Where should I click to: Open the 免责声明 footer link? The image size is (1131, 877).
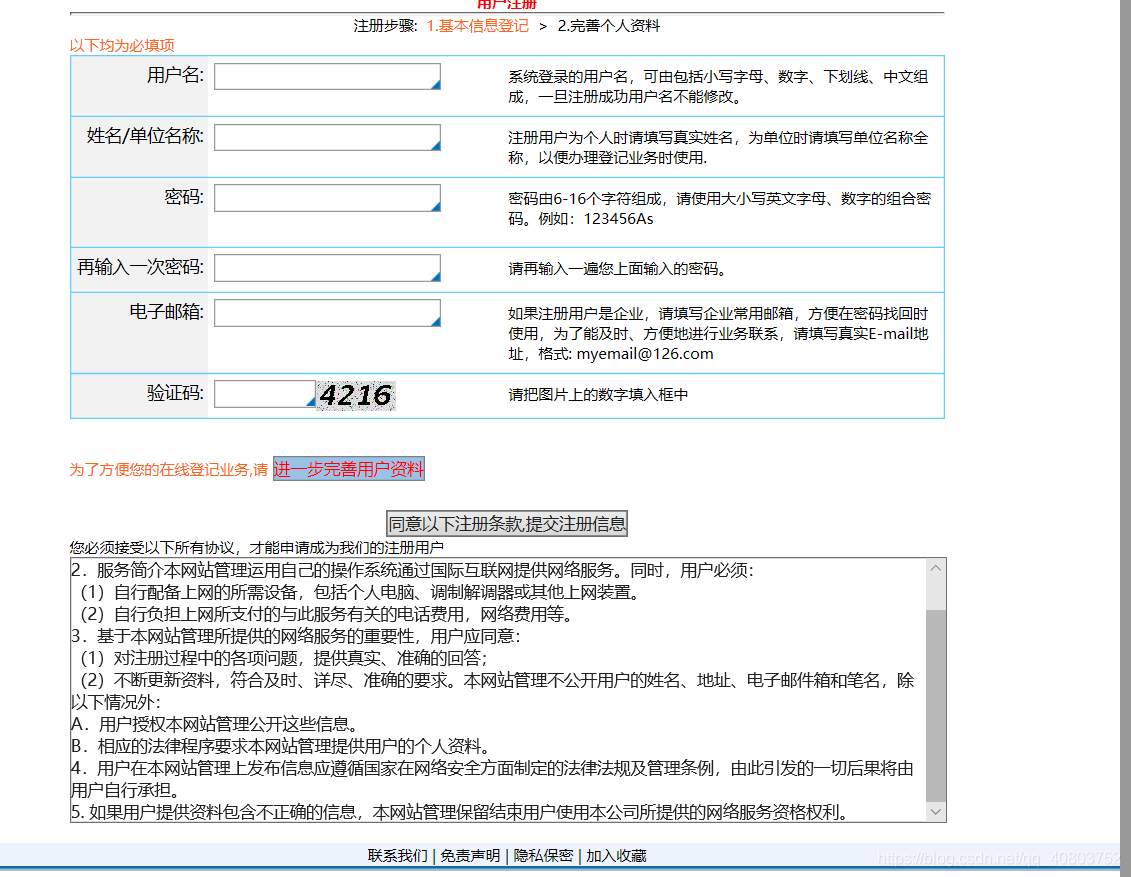pos(470,855)
